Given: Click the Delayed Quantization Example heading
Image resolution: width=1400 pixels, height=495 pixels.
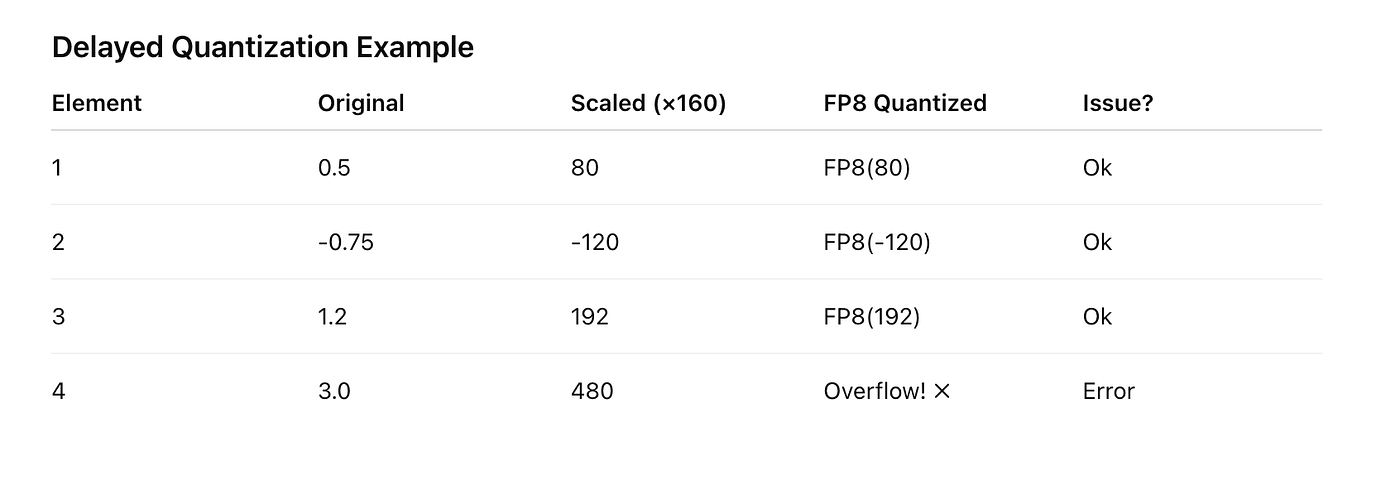Looking at the screenshot, I should [262, 47].
